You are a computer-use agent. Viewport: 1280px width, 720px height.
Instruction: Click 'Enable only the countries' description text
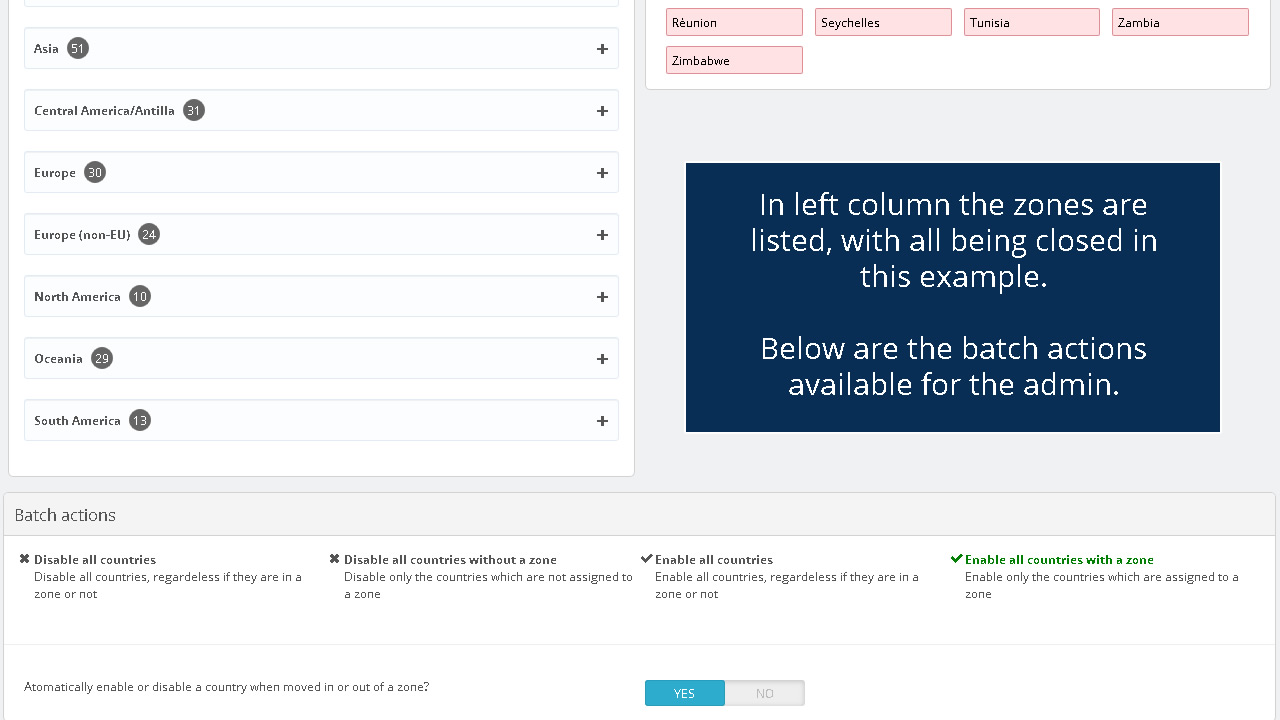pos(1102,585)
